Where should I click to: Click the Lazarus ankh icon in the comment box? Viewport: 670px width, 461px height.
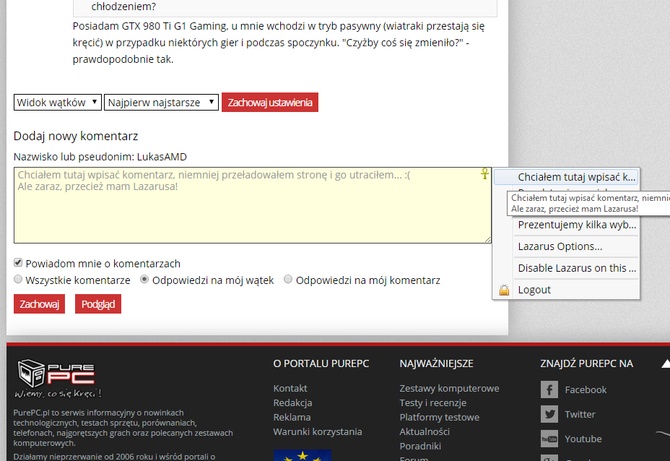coord(485,173)
